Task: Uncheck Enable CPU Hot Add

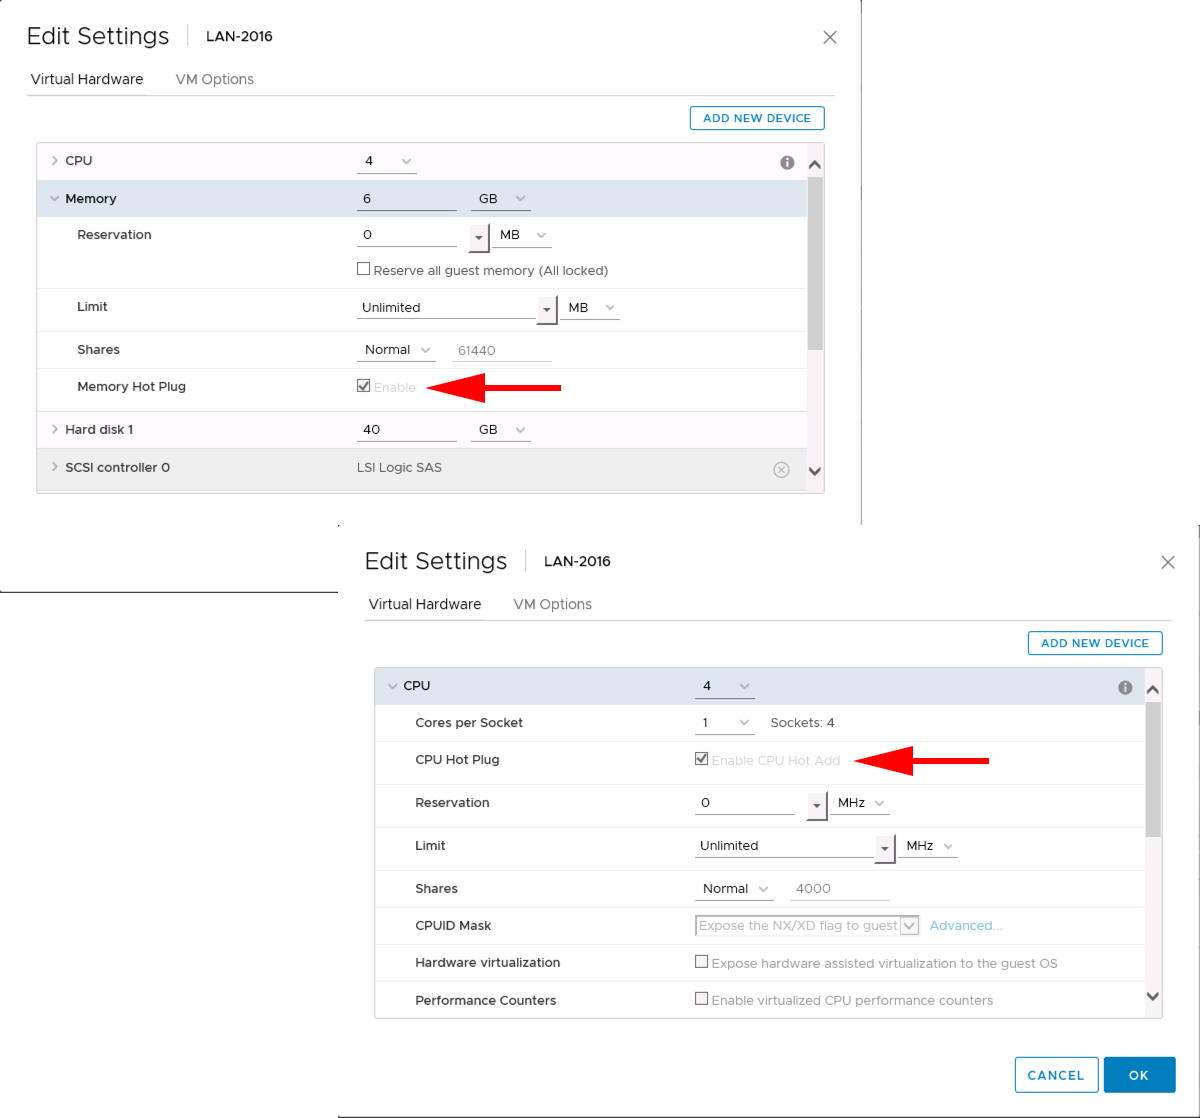Action: coord(701,758)
